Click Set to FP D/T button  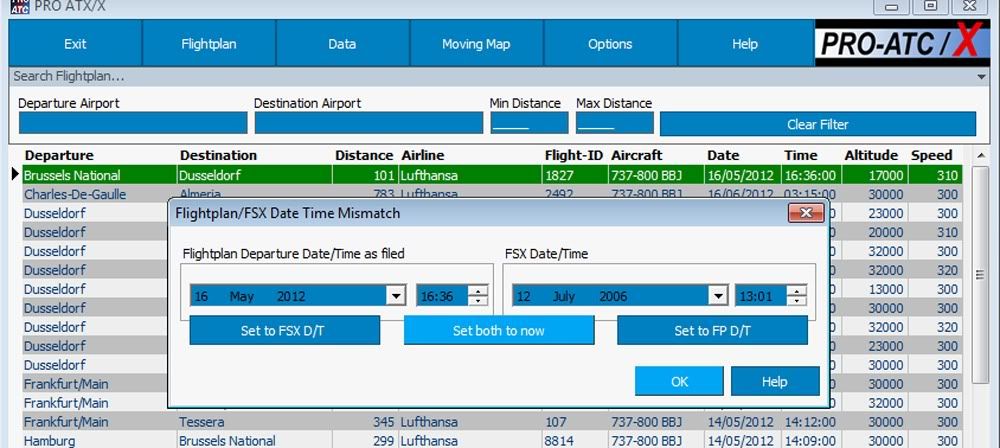pos(712,331)
